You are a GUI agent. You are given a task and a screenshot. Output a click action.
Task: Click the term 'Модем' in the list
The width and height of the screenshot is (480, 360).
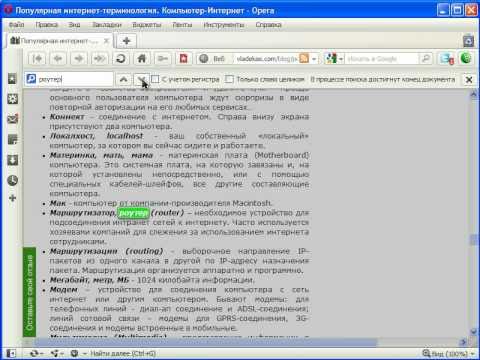[63, 289]
